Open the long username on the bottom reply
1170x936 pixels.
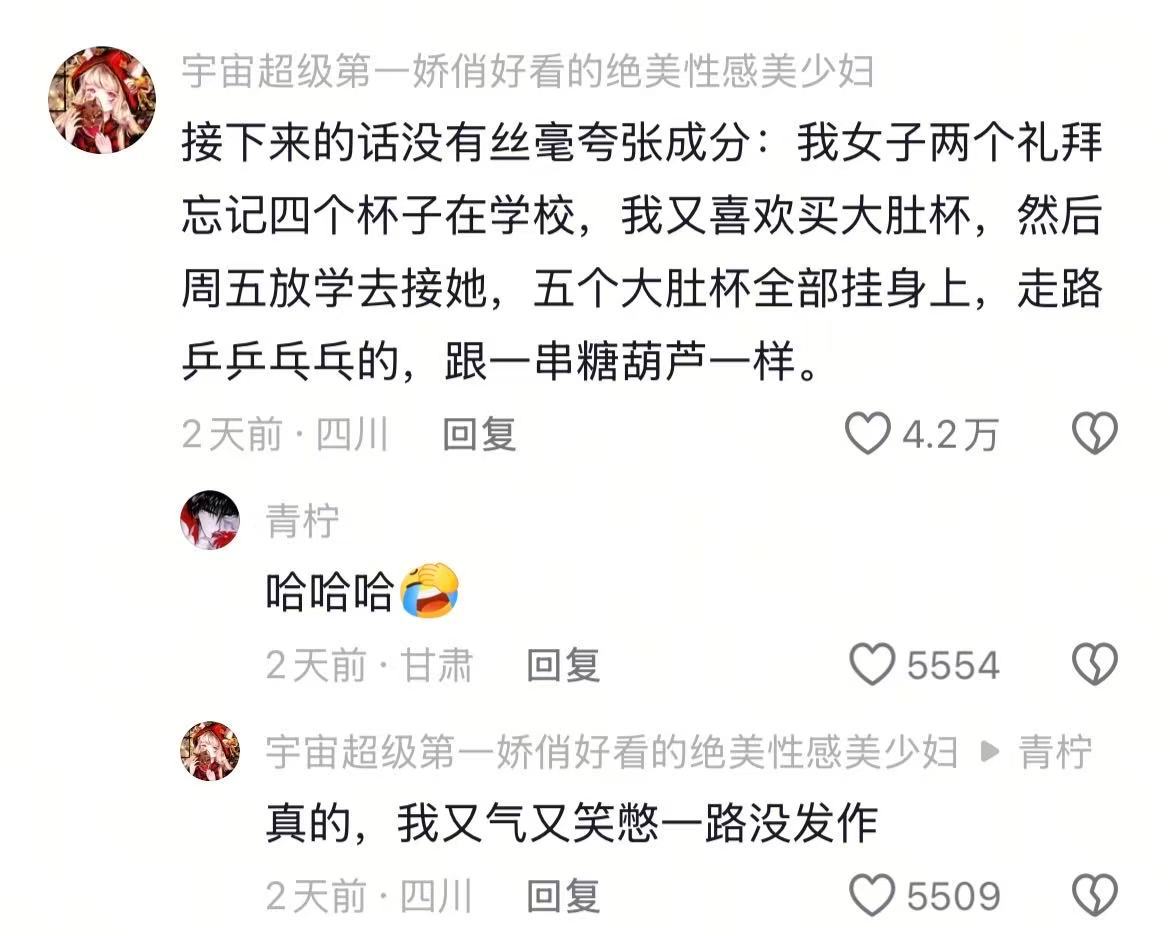[612, 751]
